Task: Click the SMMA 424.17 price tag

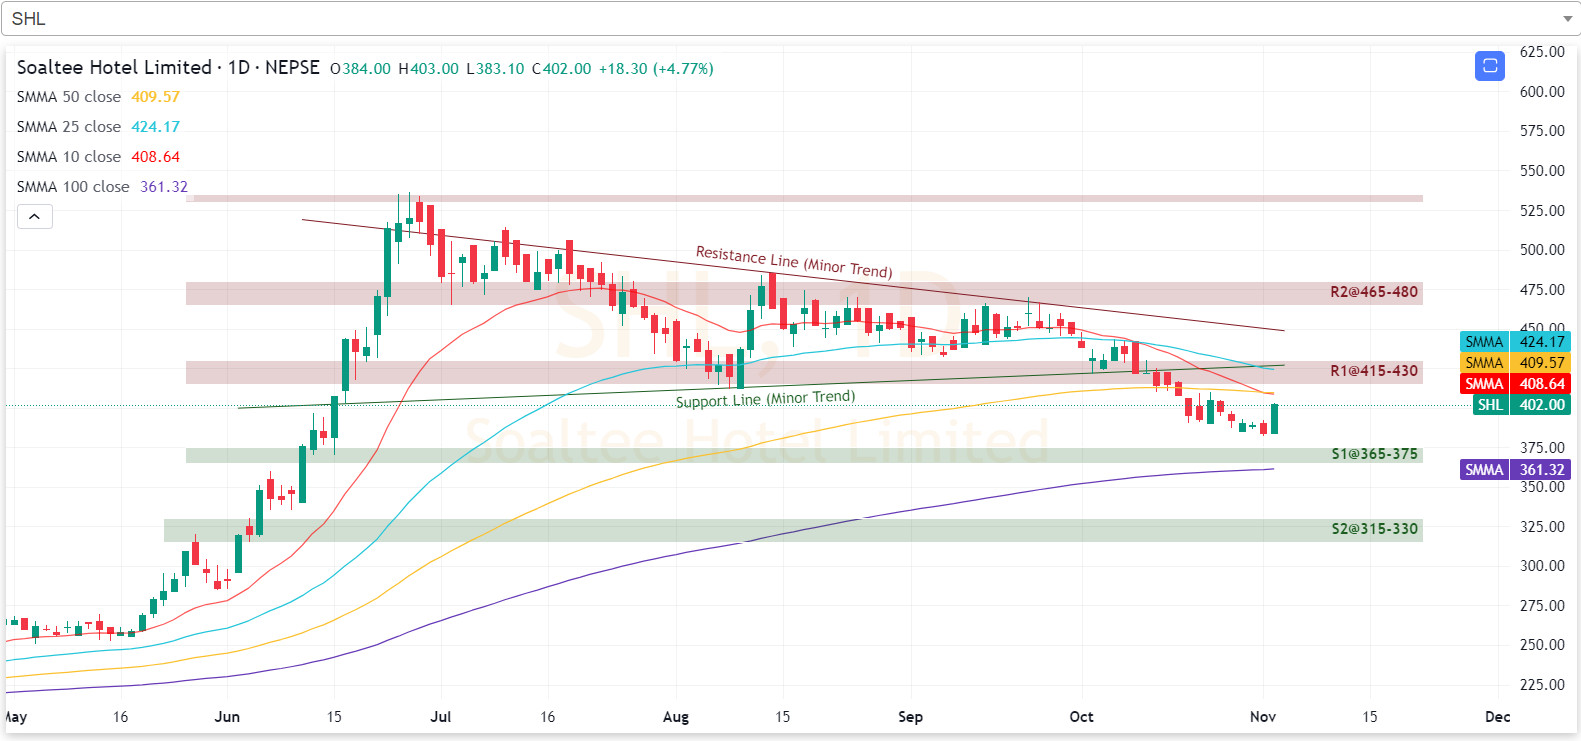Action: pos(1515,342)
